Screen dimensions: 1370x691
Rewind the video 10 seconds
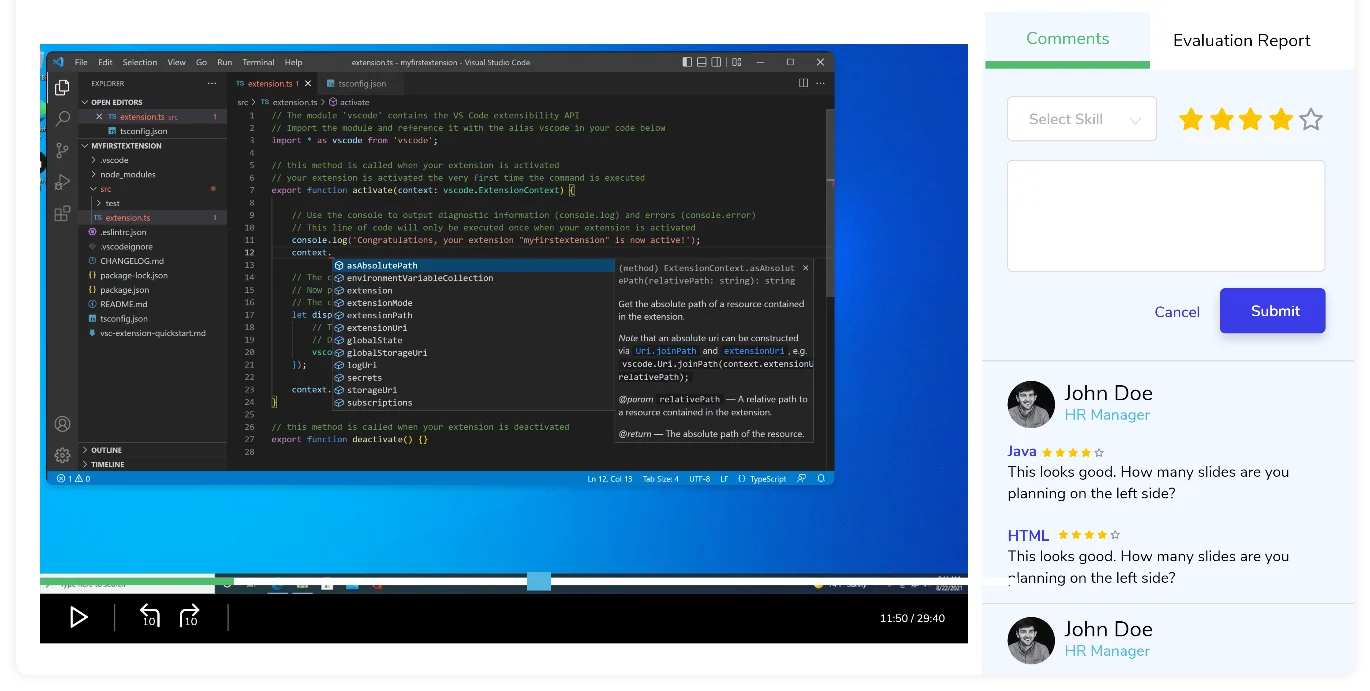[149, 616]
